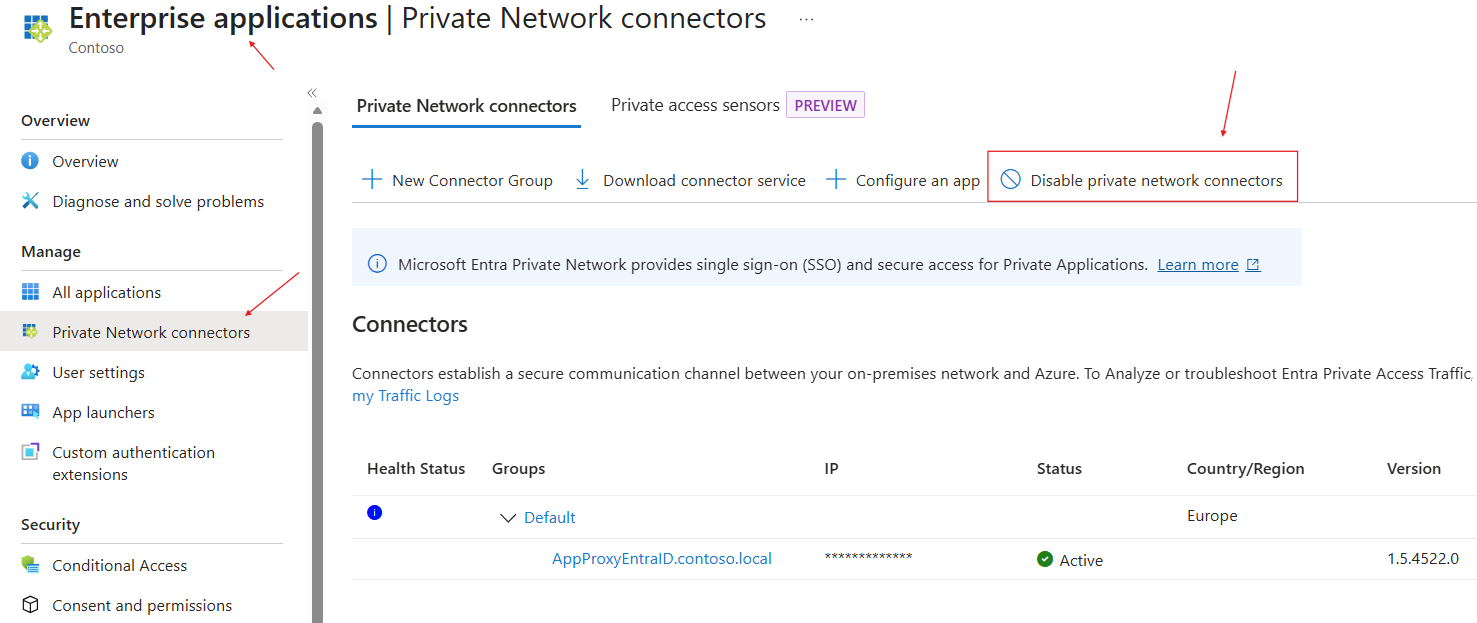The width and height of the screenshot is (1477, 623).
Task: Click the User settings gear-person icon
Action: [31, 372]
